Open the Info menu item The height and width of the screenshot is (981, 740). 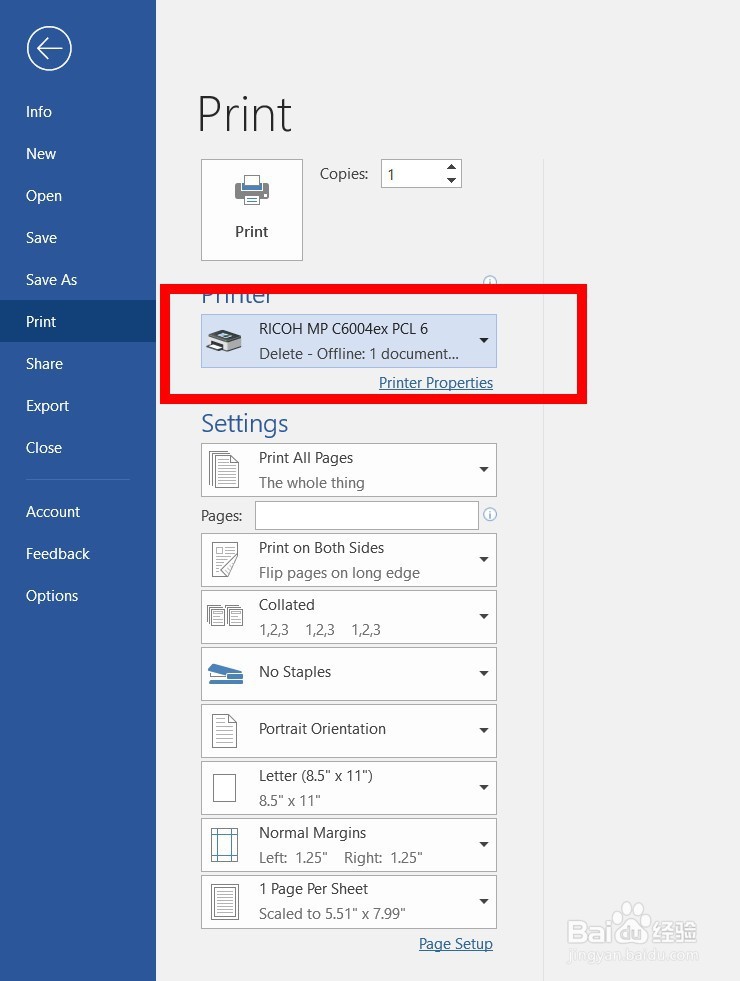point(39,111)
